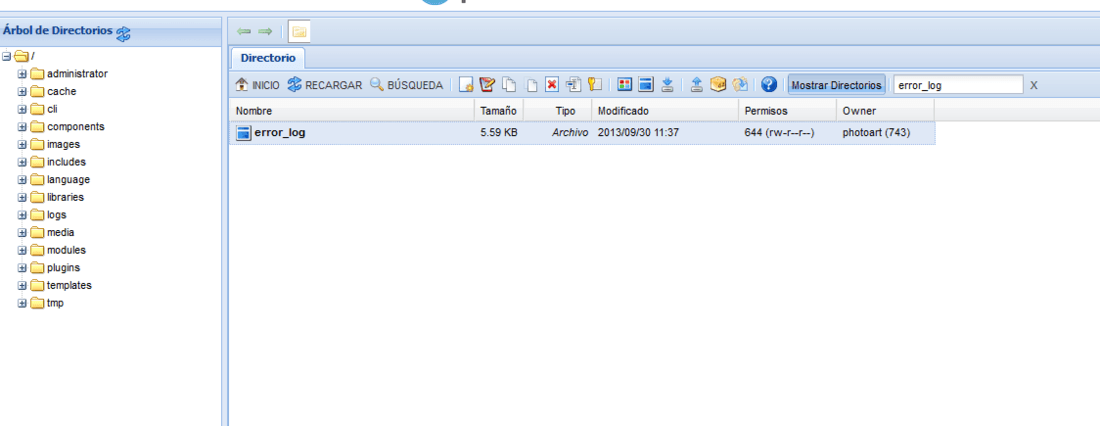
Task: Reload the listing with RECARGAR
Action: [x=325, y=85]
